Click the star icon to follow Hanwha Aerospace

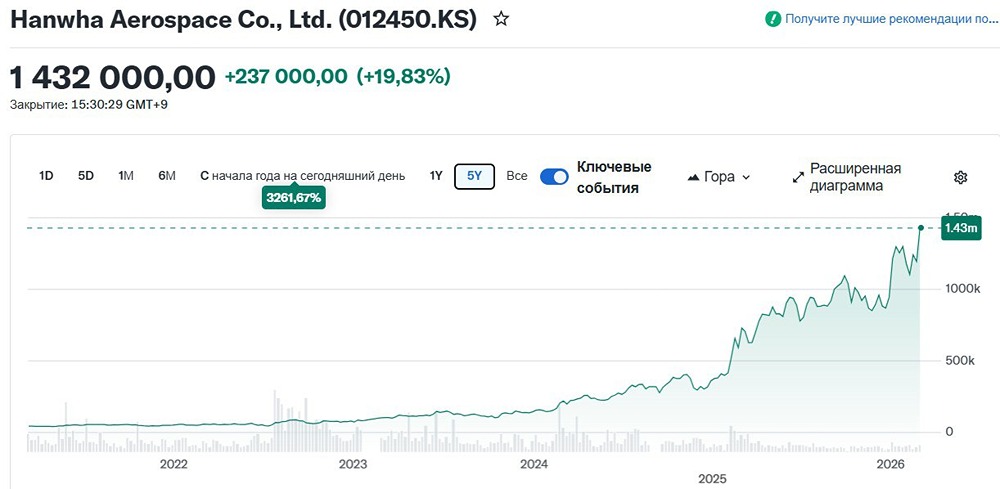[x=501, y=19]
